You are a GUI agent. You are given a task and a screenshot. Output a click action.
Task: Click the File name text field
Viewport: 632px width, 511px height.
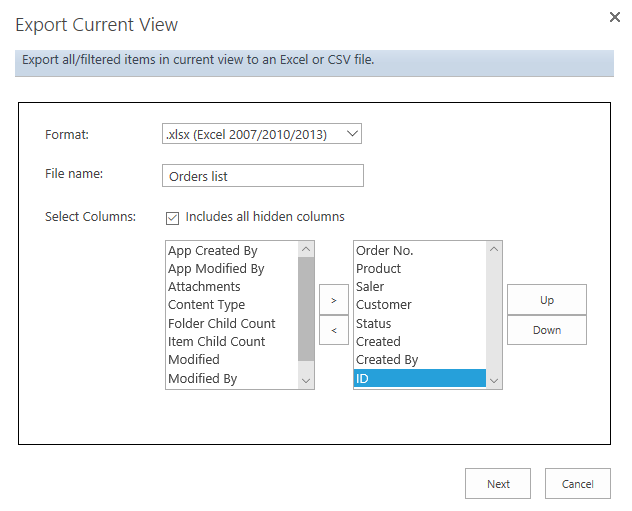(263, 176)
